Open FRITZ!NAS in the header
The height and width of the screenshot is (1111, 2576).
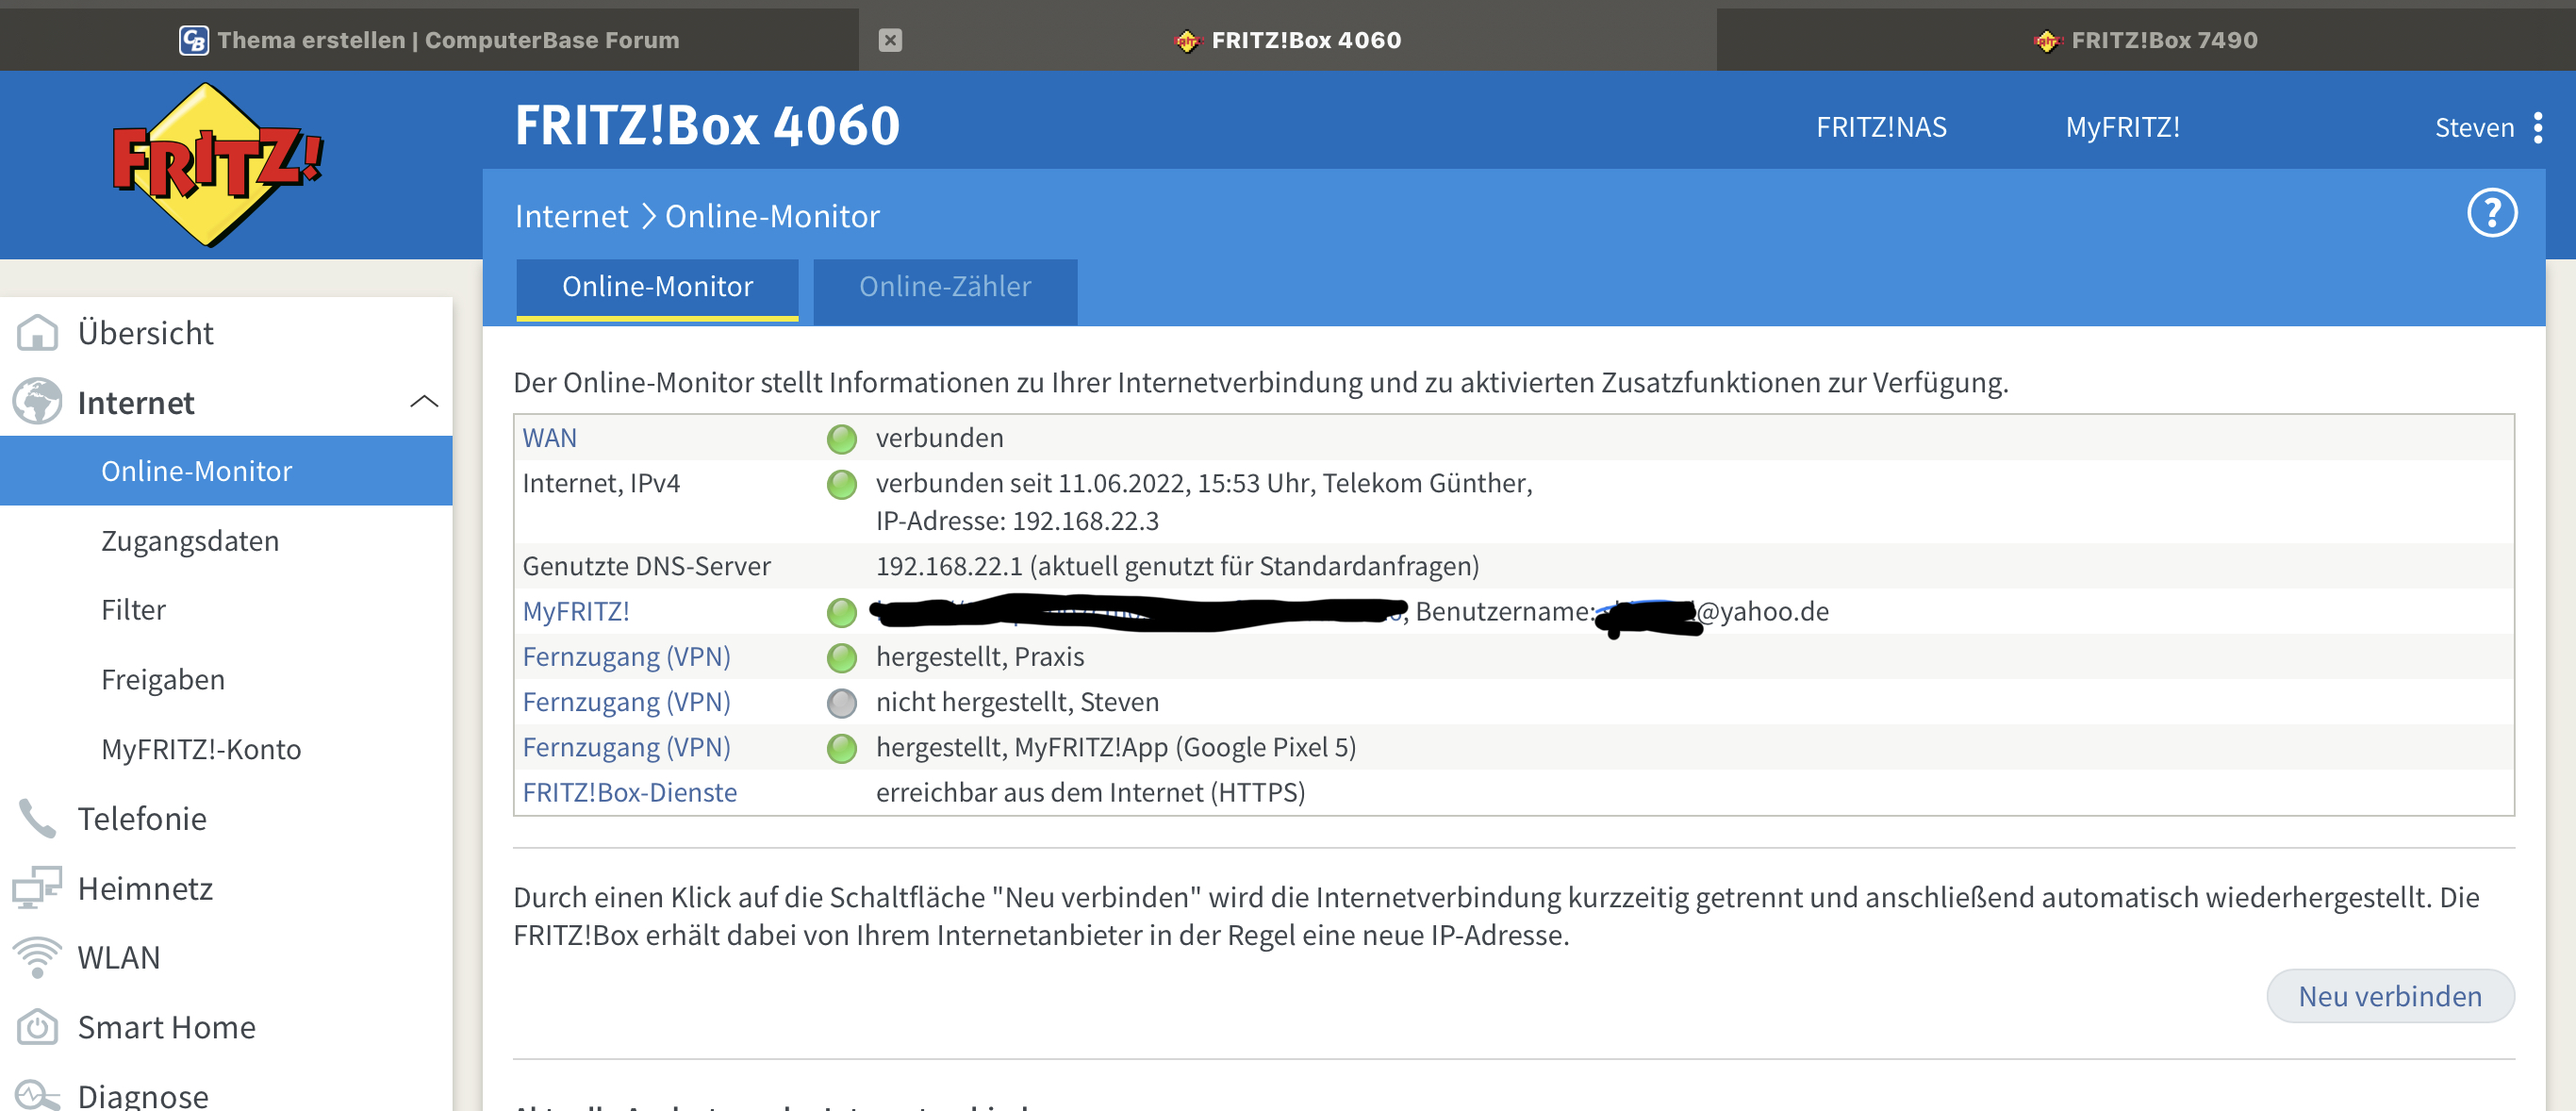tap(1881, 128)
